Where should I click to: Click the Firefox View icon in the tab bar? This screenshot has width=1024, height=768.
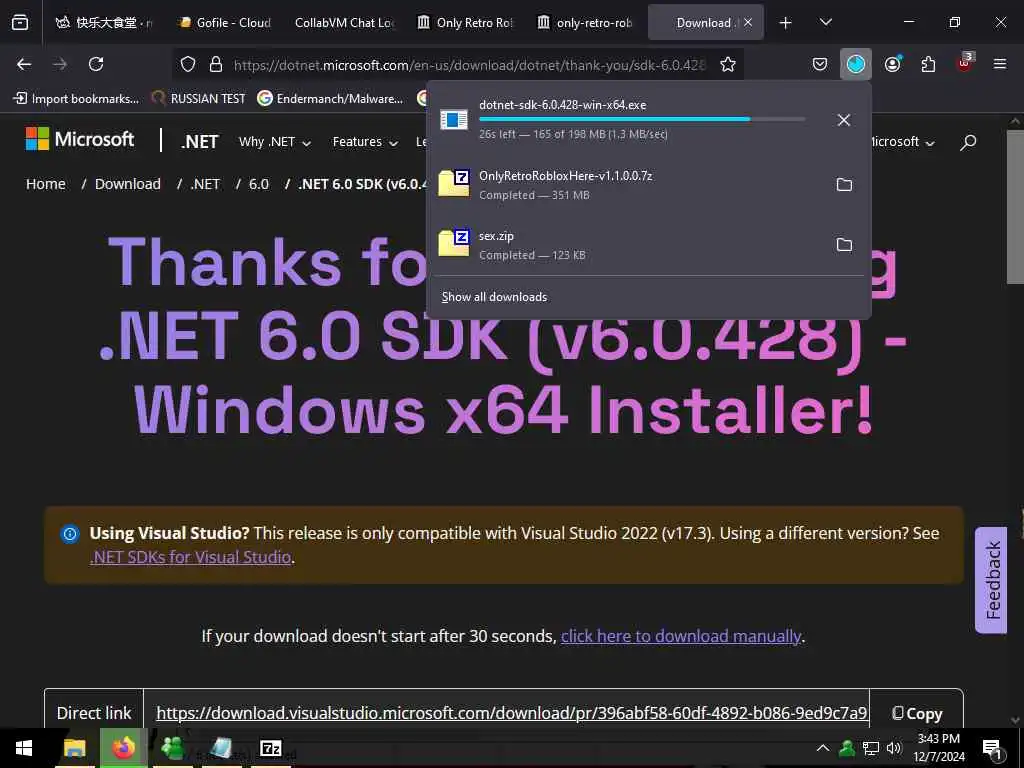point(20,23)
